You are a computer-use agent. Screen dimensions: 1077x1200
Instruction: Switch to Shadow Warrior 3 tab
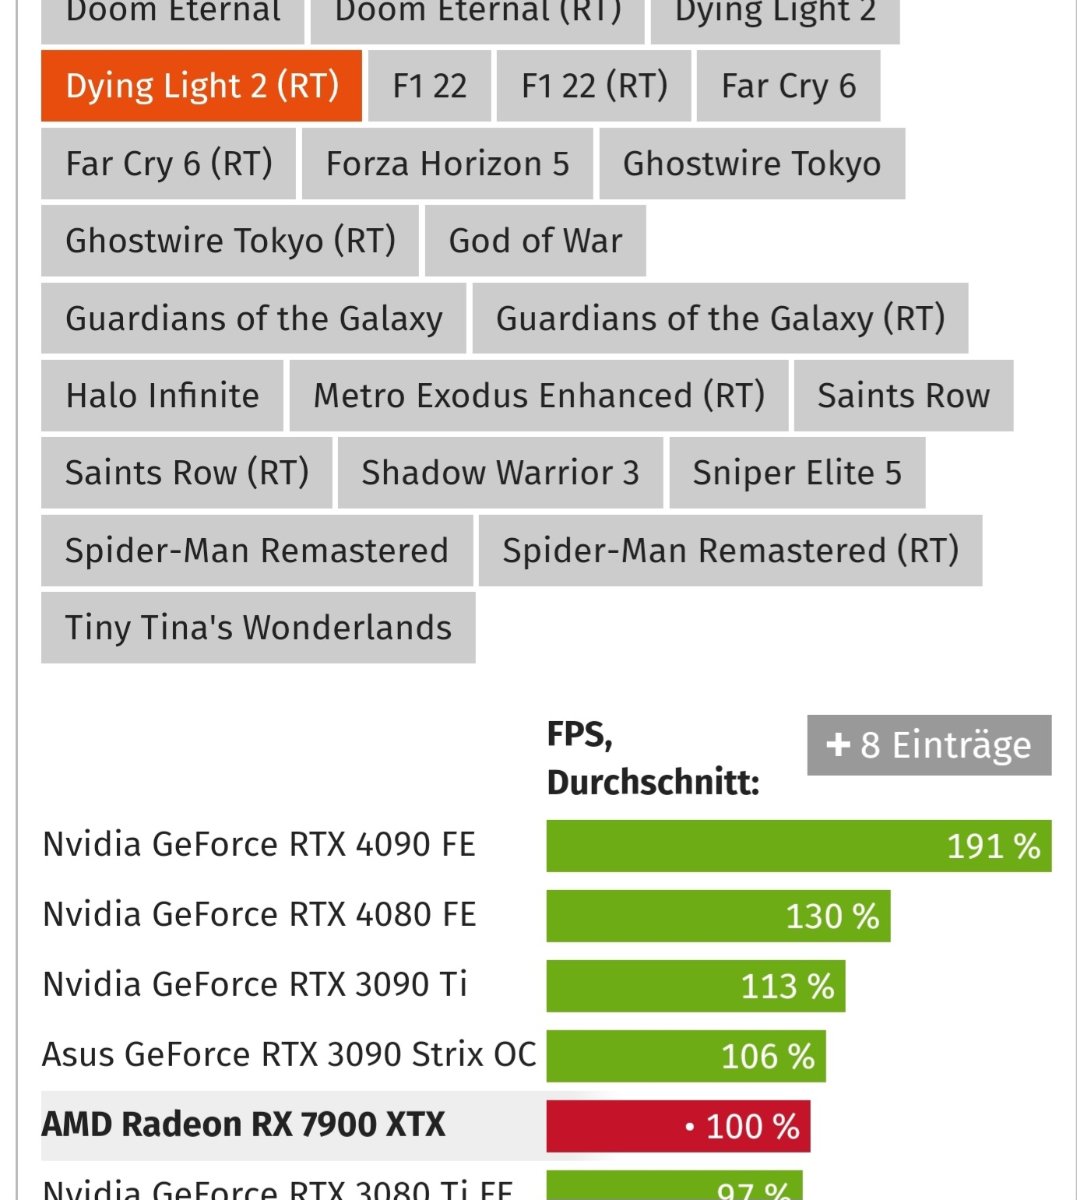pyautogui.click(x=500, y=473)
